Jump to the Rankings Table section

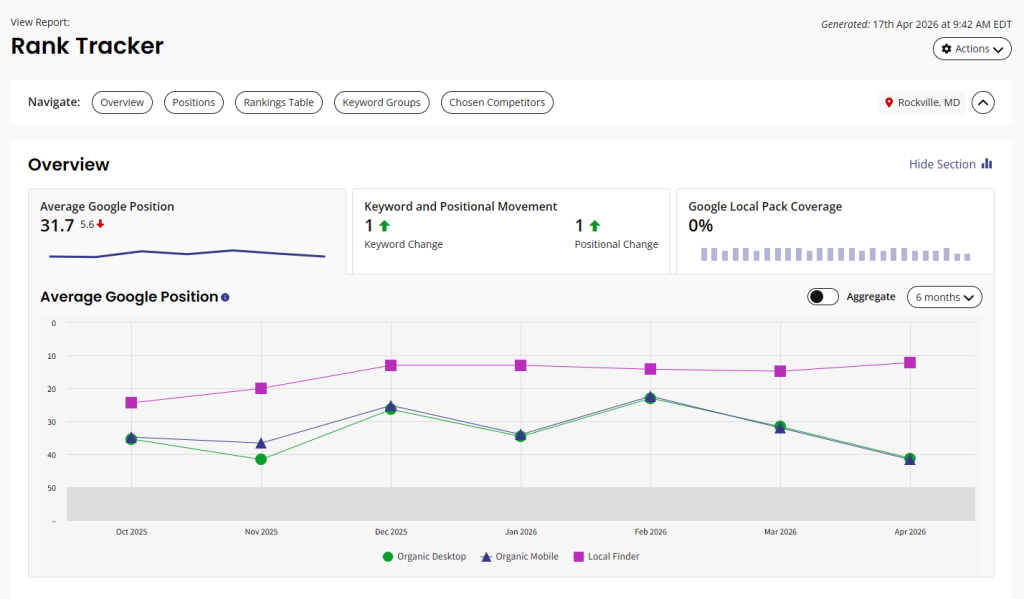(279, 103)
